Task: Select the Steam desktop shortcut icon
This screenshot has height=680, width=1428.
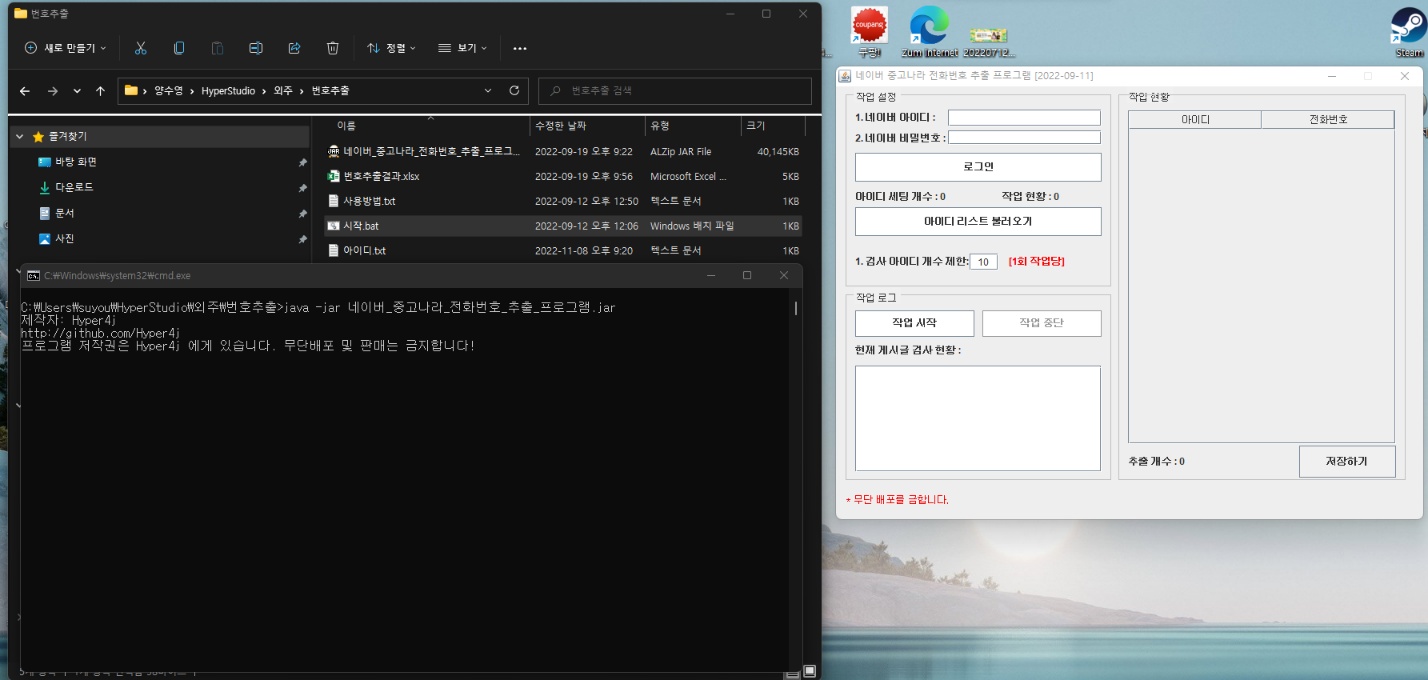Action: point(1408,32)
